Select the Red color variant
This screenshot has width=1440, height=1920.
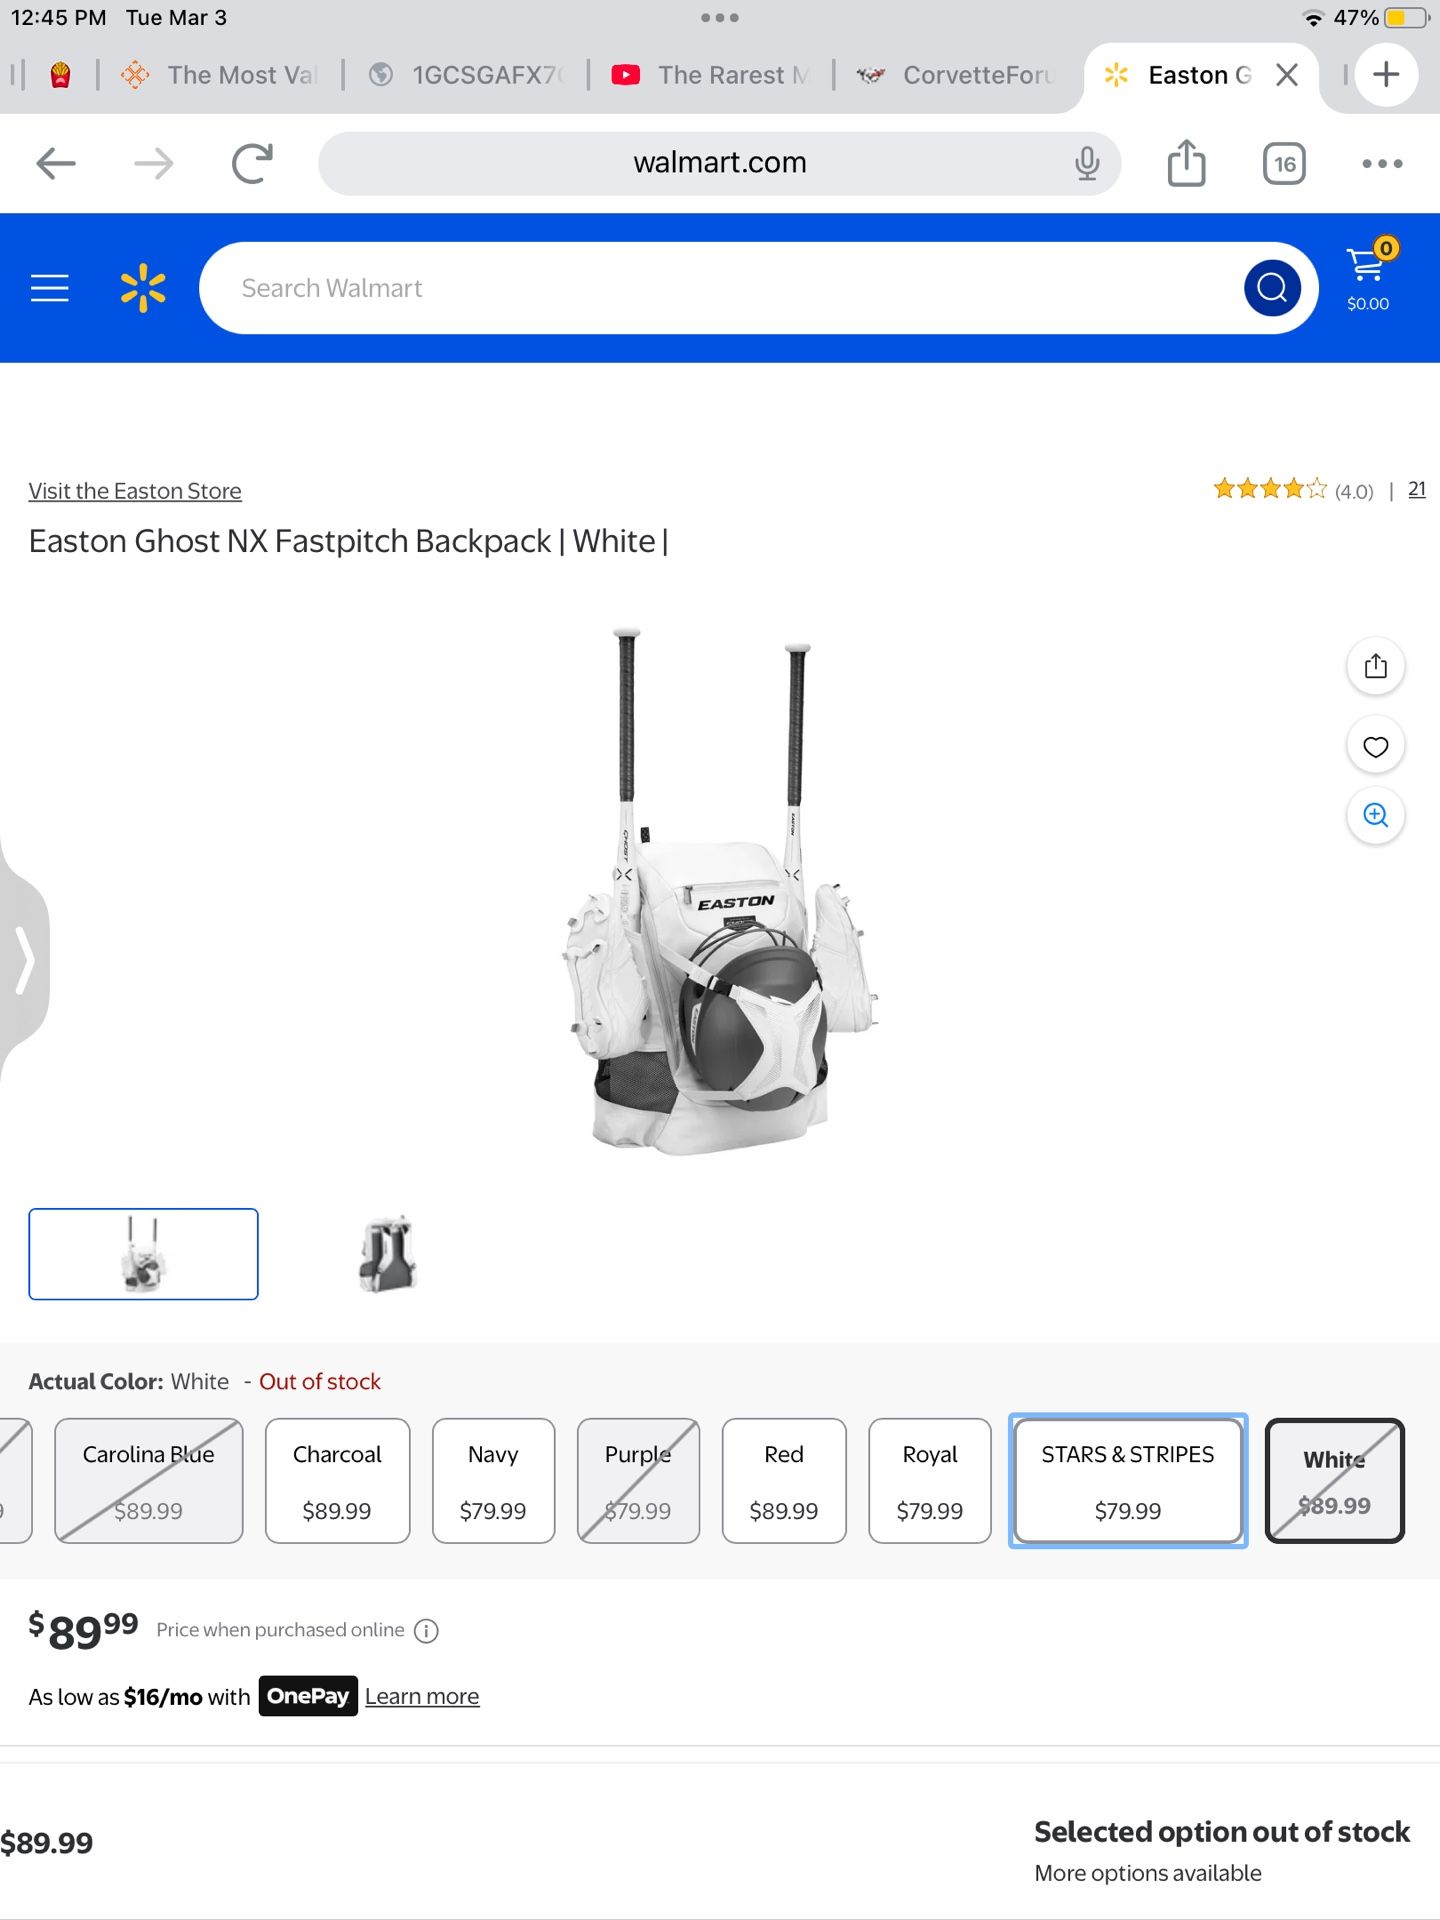[x=783, y=1480]
